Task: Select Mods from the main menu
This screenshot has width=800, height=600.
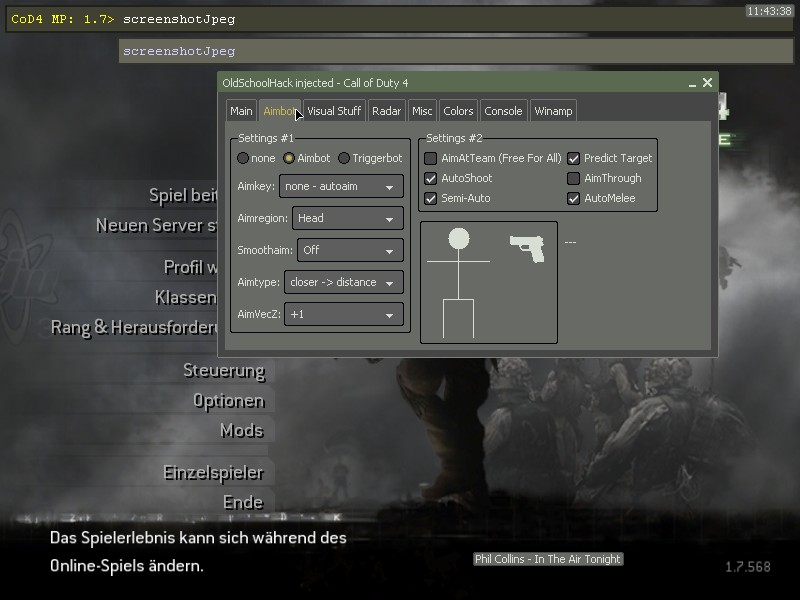Action: [242, 431]
